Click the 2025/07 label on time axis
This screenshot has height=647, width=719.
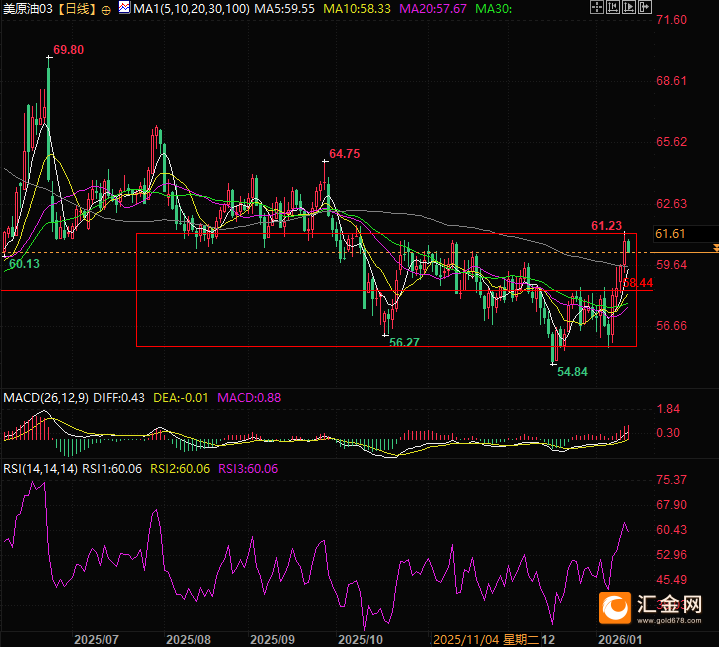pos(97,638)
